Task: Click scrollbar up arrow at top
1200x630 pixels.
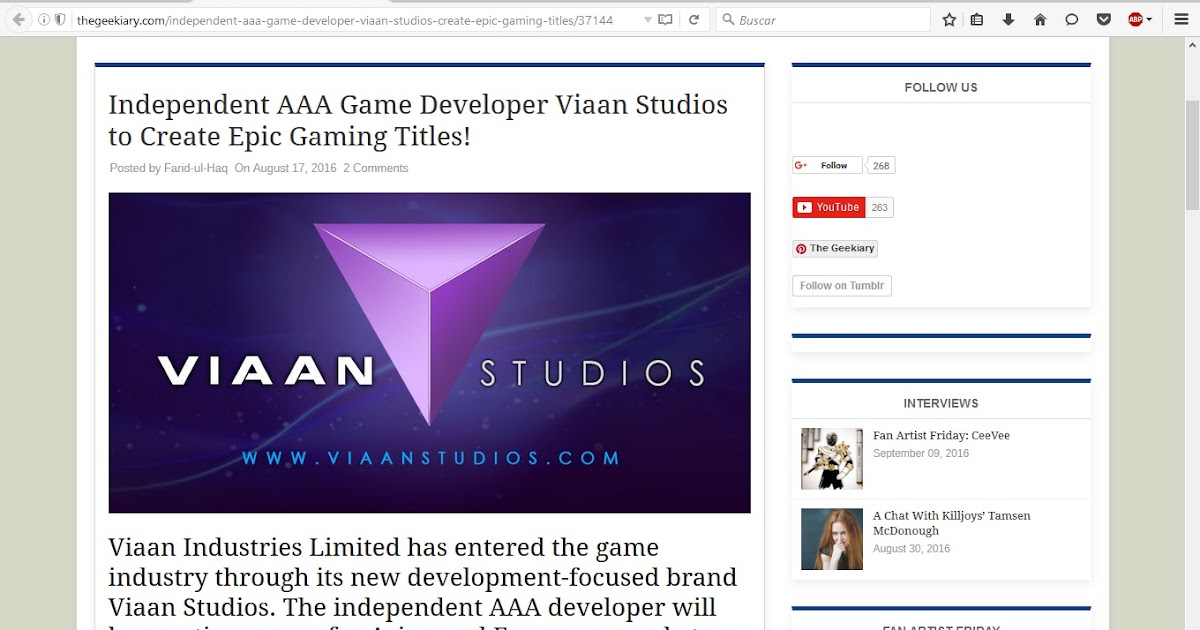Action: coord(1192,47)
